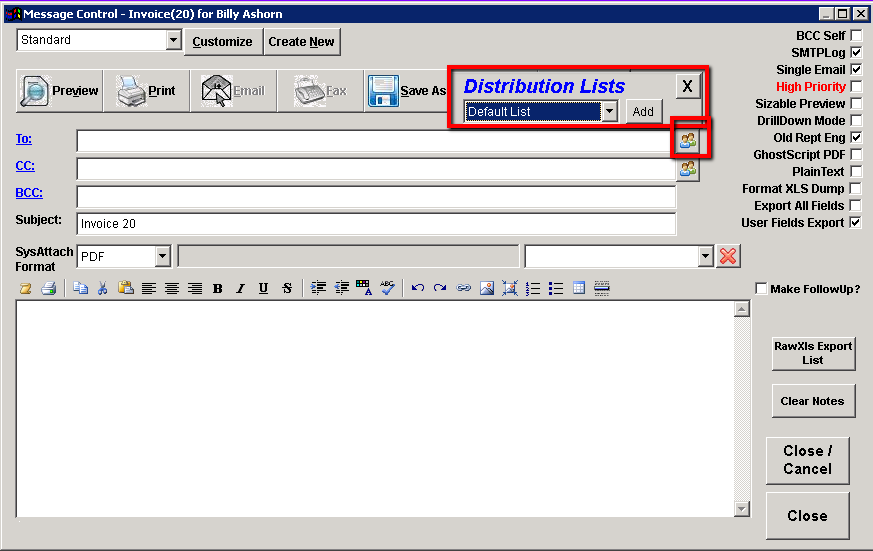Uncheck the Old Rept Eng checkbox
Viewport: 873px width, 551px height.
pos(856,137)
